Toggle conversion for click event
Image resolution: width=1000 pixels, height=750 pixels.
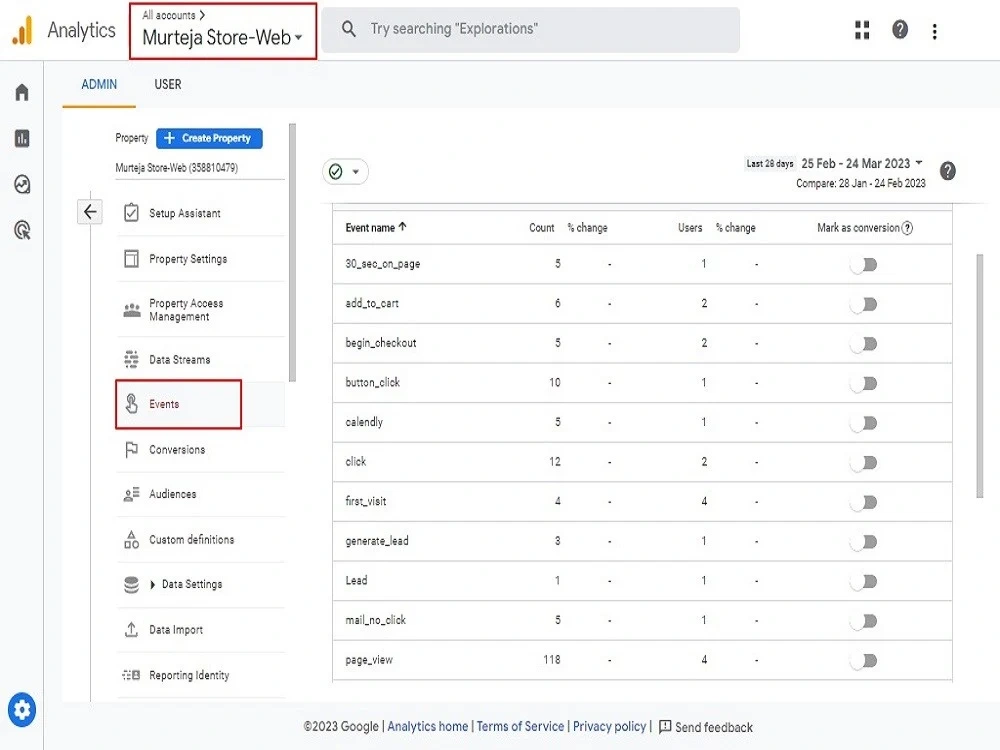[864, 462]
